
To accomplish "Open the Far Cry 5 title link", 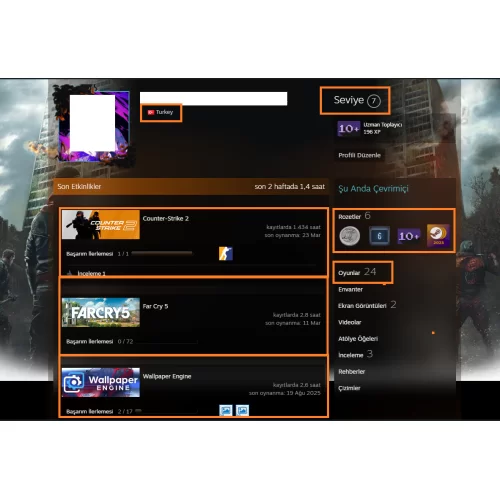I will pyautogui.click(x=155, y=306).
